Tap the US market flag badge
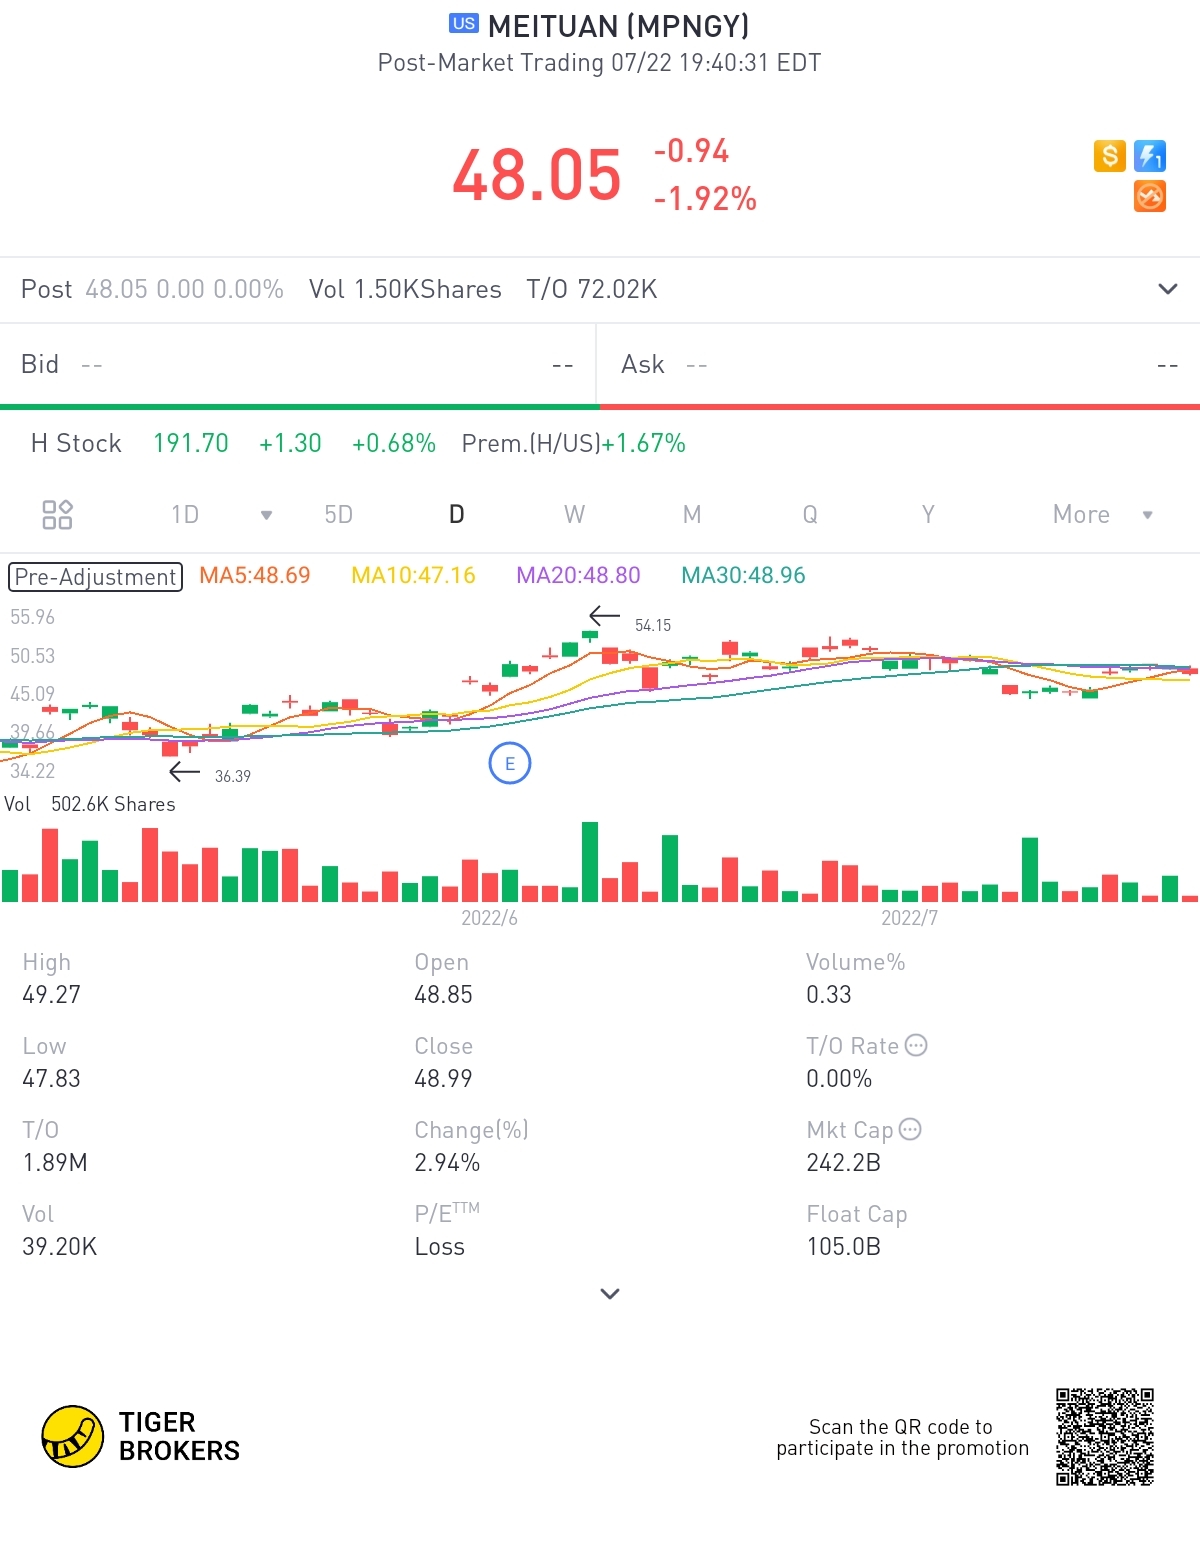1200x1552 pixels. pos(464,23)
